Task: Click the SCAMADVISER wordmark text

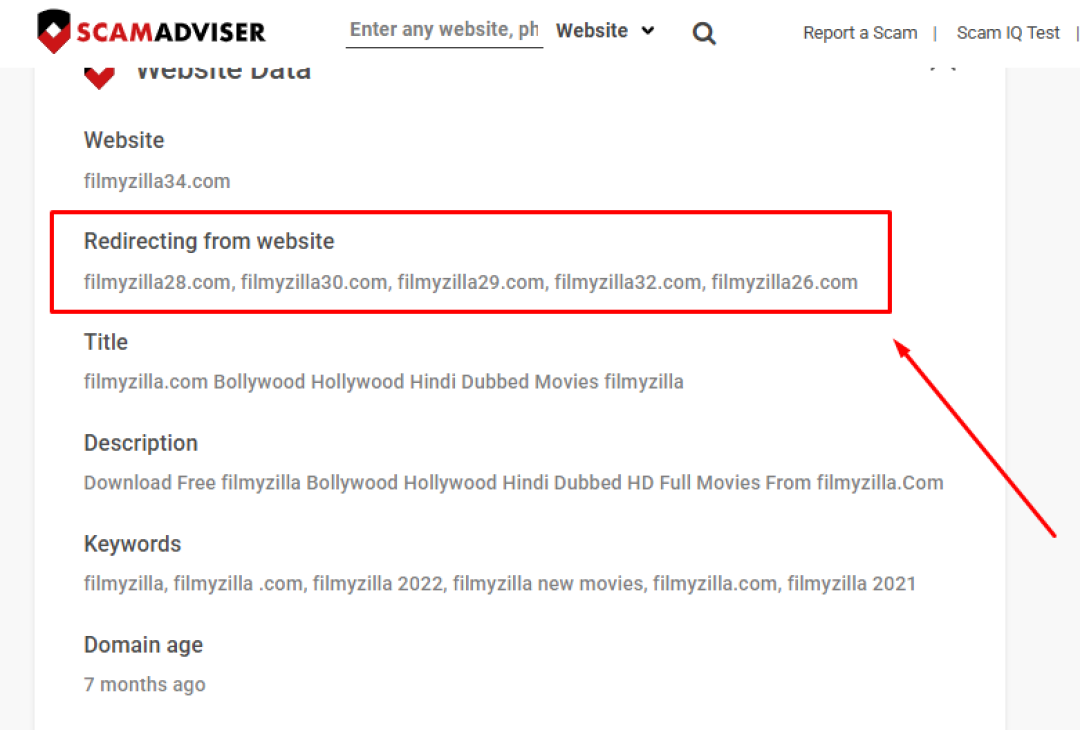Action: pyautogui.click(x=171, y=32)
